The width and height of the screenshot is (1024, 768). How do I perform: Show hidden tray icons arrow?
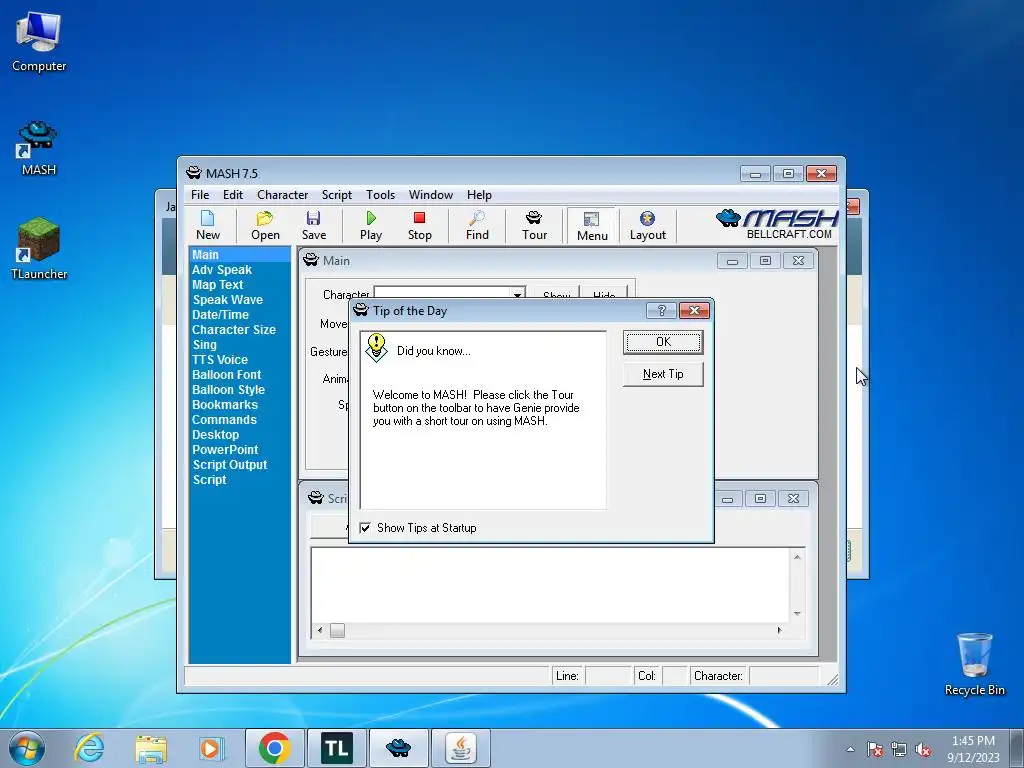tap(850, 749)
